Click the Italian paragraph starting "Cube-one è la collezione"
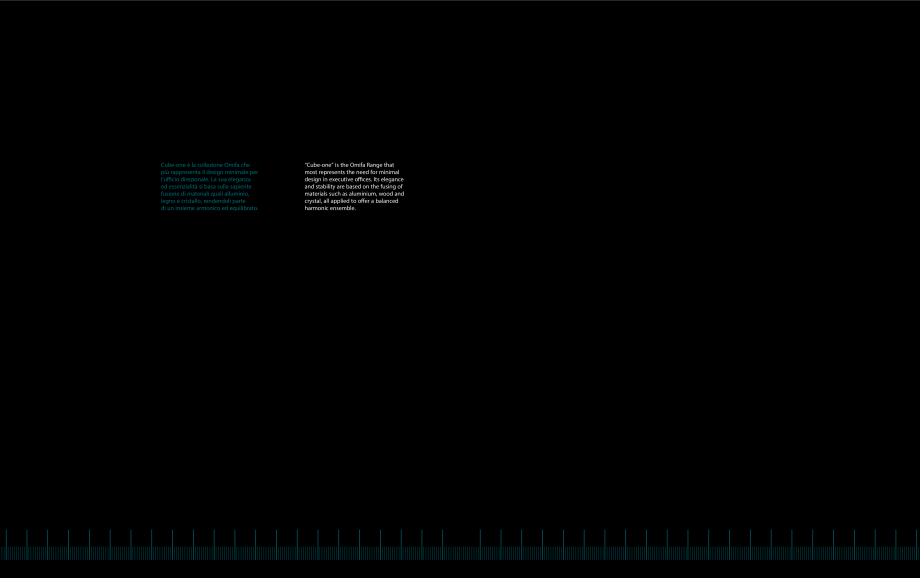The height and width of the screenshot is (578, 920). pyautogui.click(x=209, y=186)
